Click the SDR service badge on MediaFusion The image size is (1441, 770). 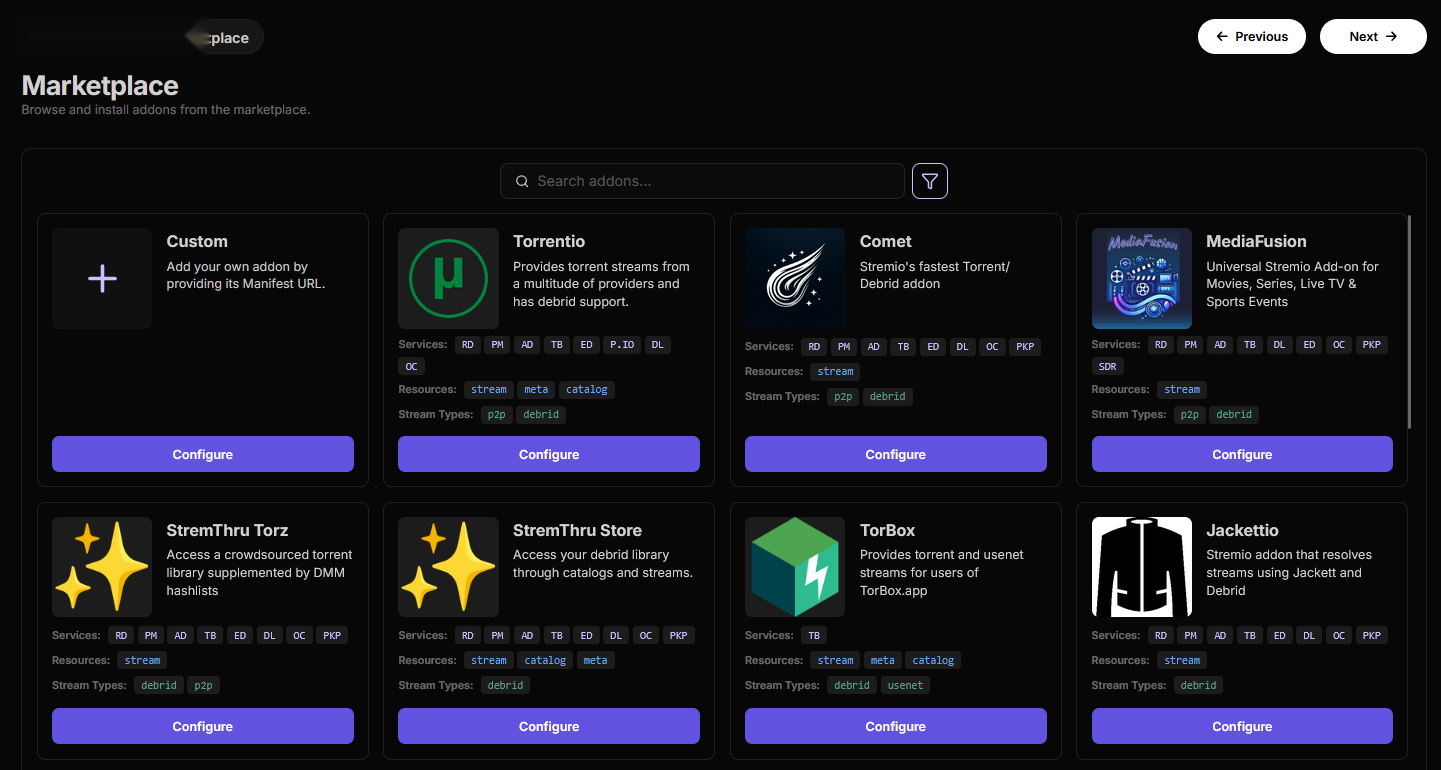click(x=1107, y=367)
